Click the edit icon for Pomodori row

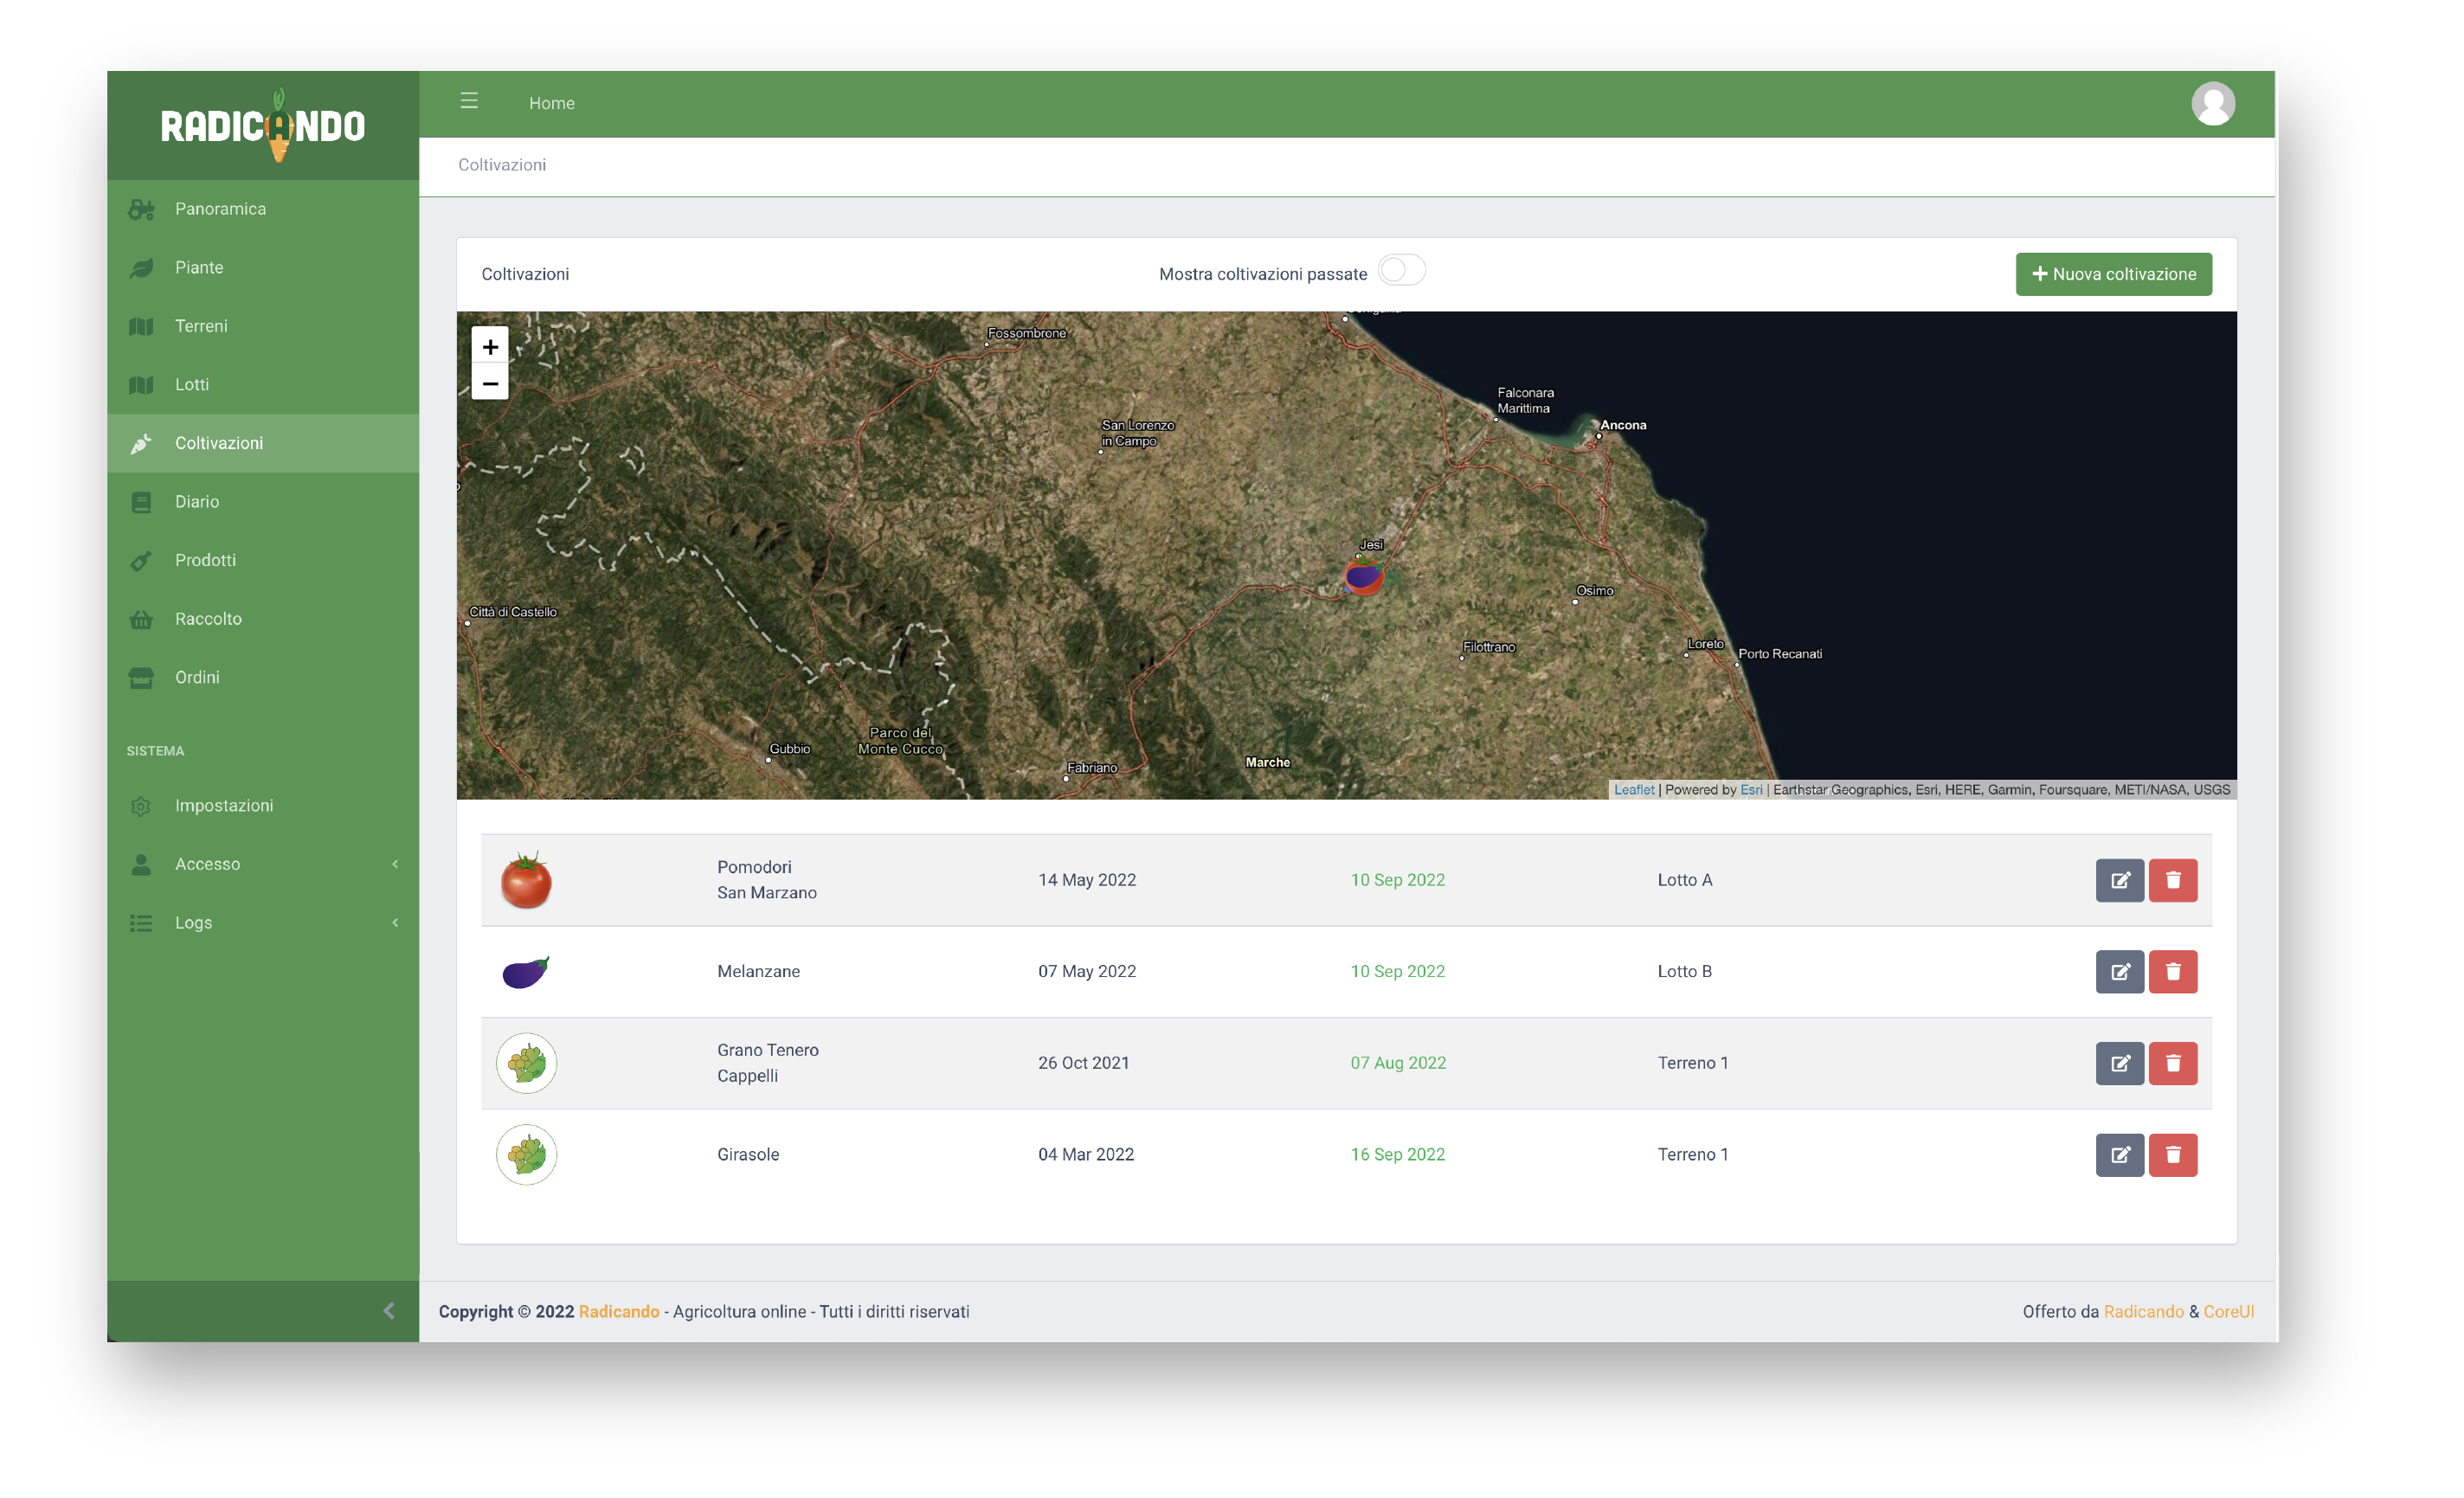pos(2119,880)
